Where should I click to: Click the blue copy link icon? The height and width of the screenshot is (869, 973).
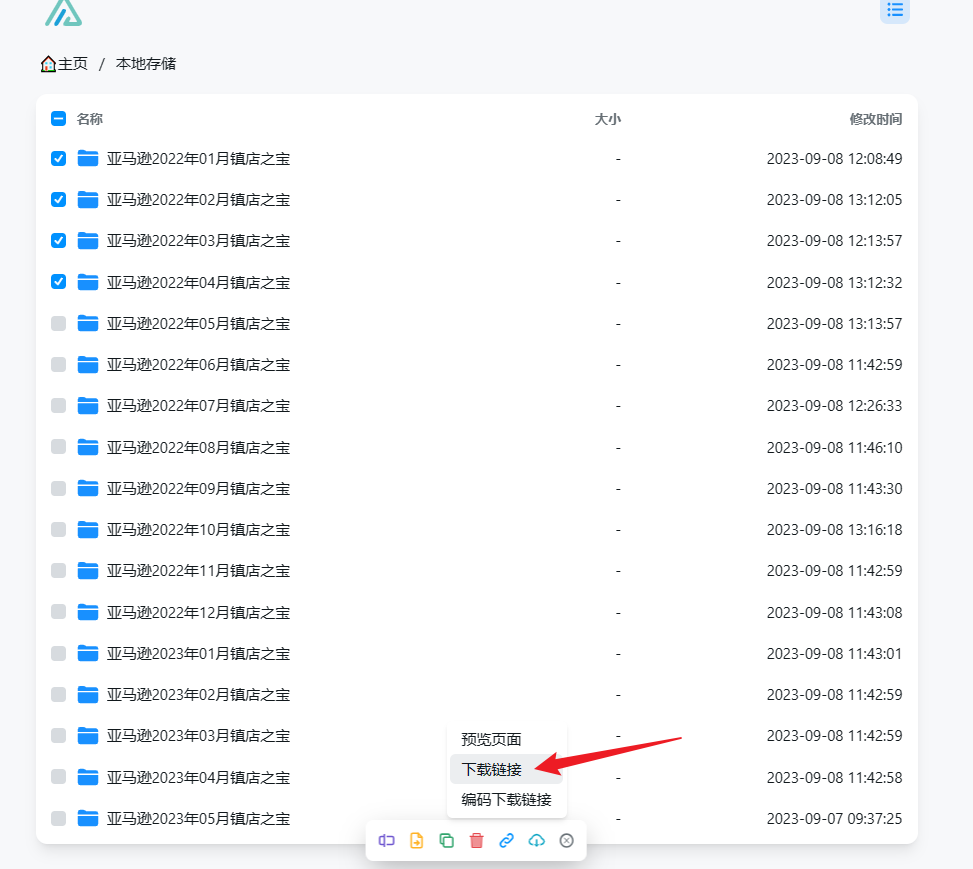(507, 841)
